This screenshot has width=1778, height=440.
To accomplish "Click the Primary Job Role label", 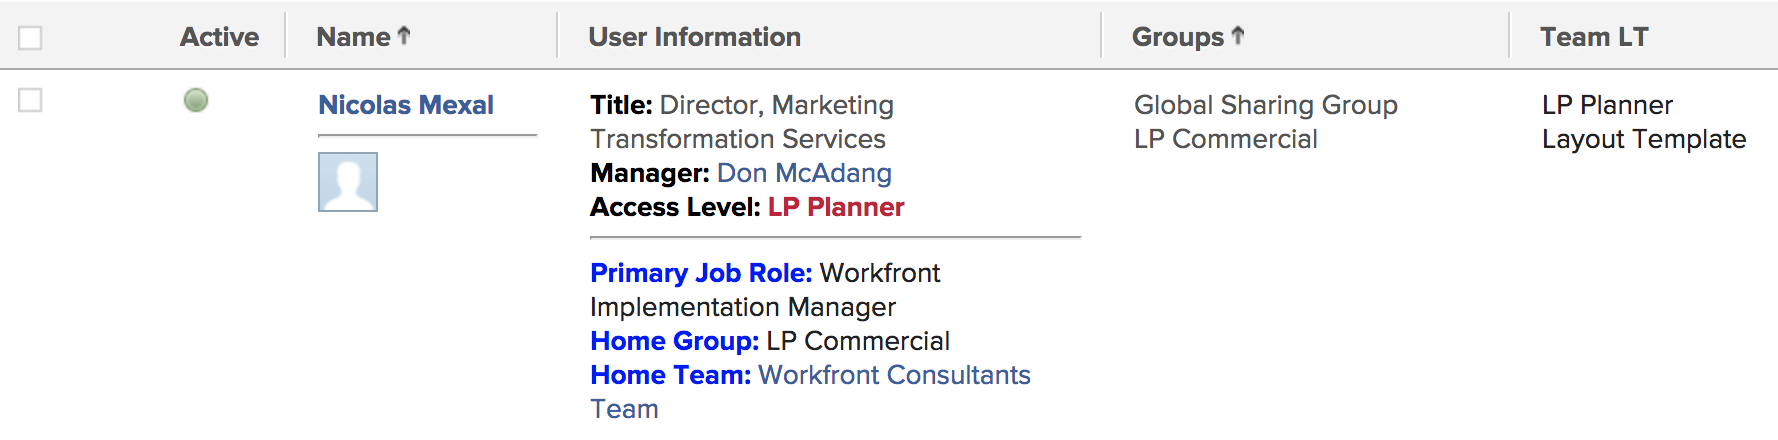I will [x=701, y=273].
